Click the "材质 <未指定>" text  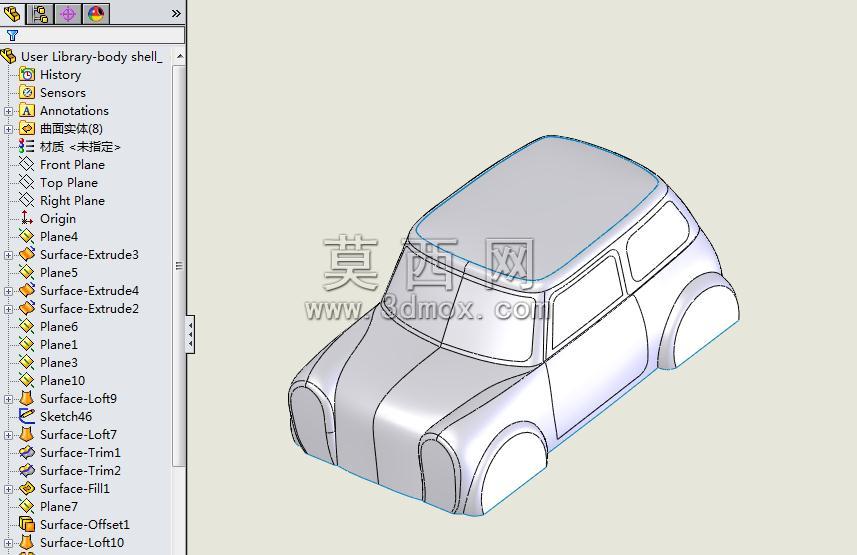[x=80, y=147]
